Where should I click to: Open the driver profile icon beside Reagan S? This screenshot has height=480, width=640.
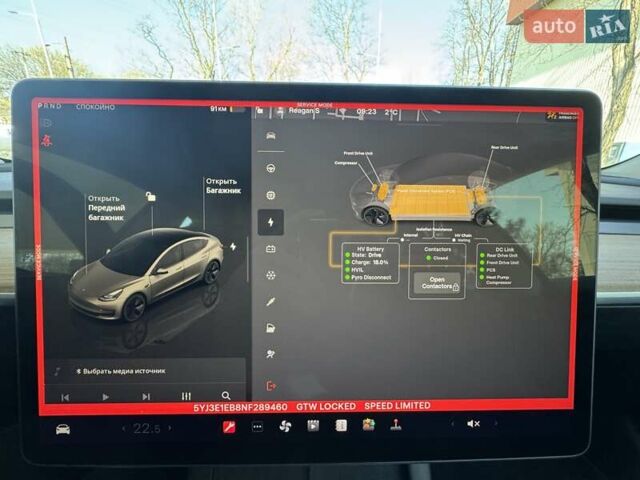tap(280, 111)
